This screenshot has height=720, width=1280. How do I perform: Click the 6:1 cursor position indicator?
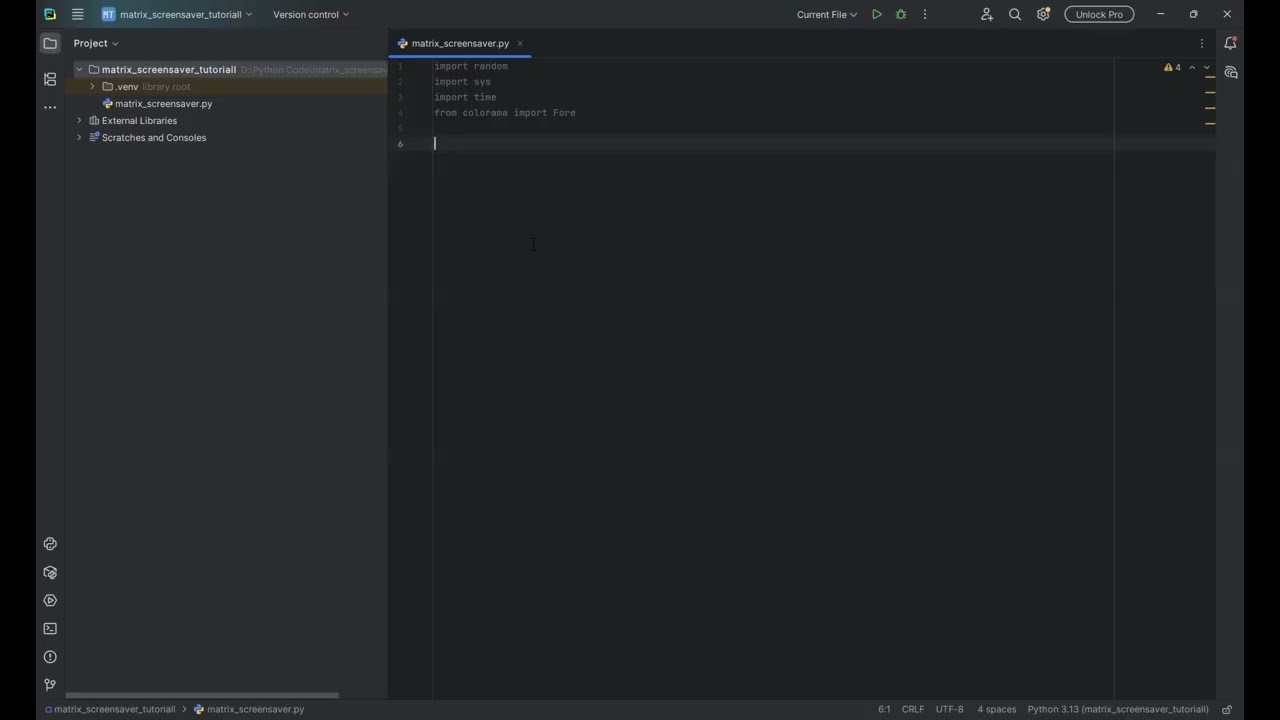click(x=884, y=709)
